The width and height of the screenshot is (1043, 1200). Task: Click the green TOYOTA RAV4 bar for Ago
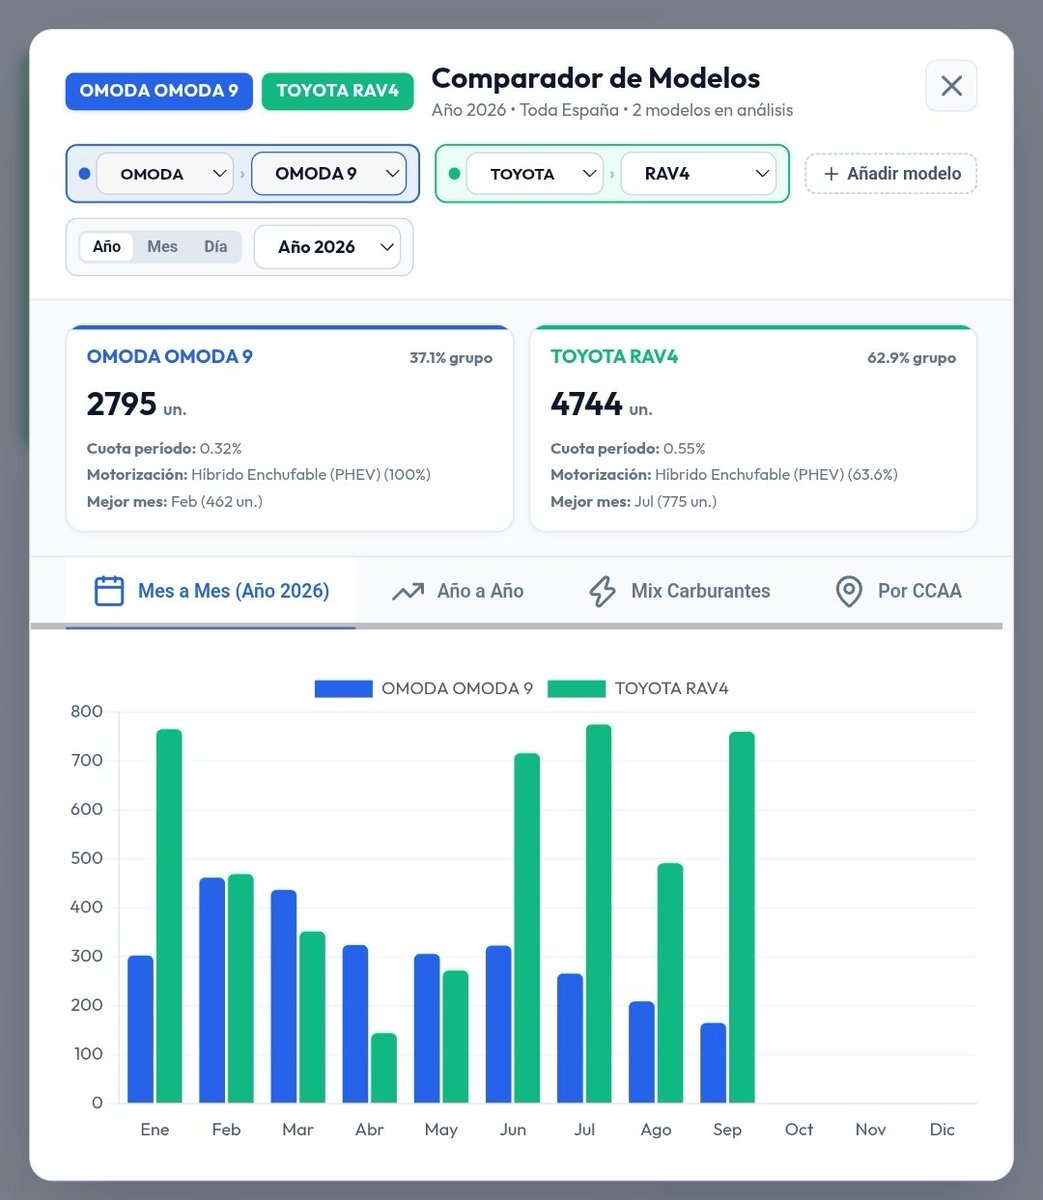tap(670, 983)
